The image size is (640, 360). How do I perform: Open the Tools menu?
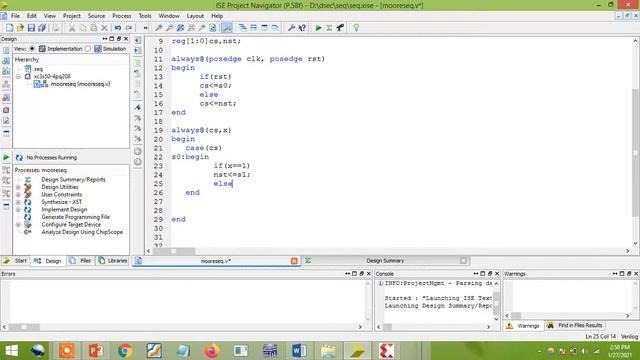tap(145, 16)
